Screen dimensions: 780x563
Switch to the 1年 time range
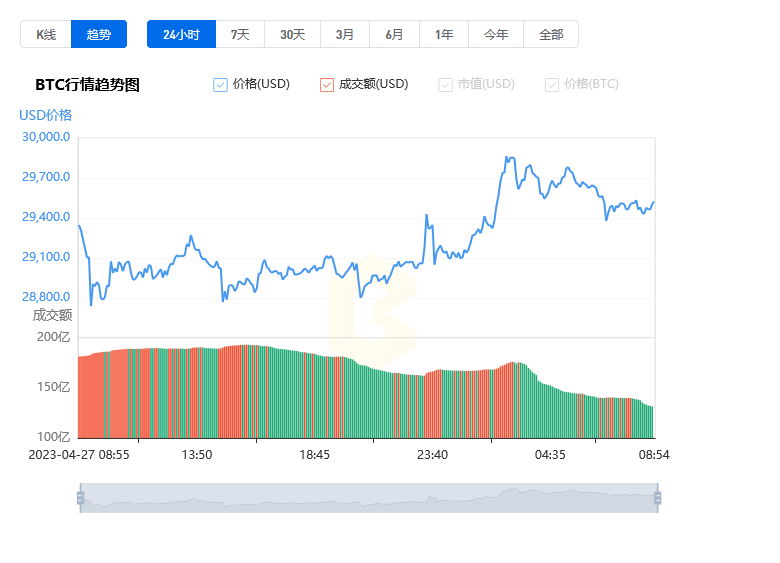coord(444,34)
